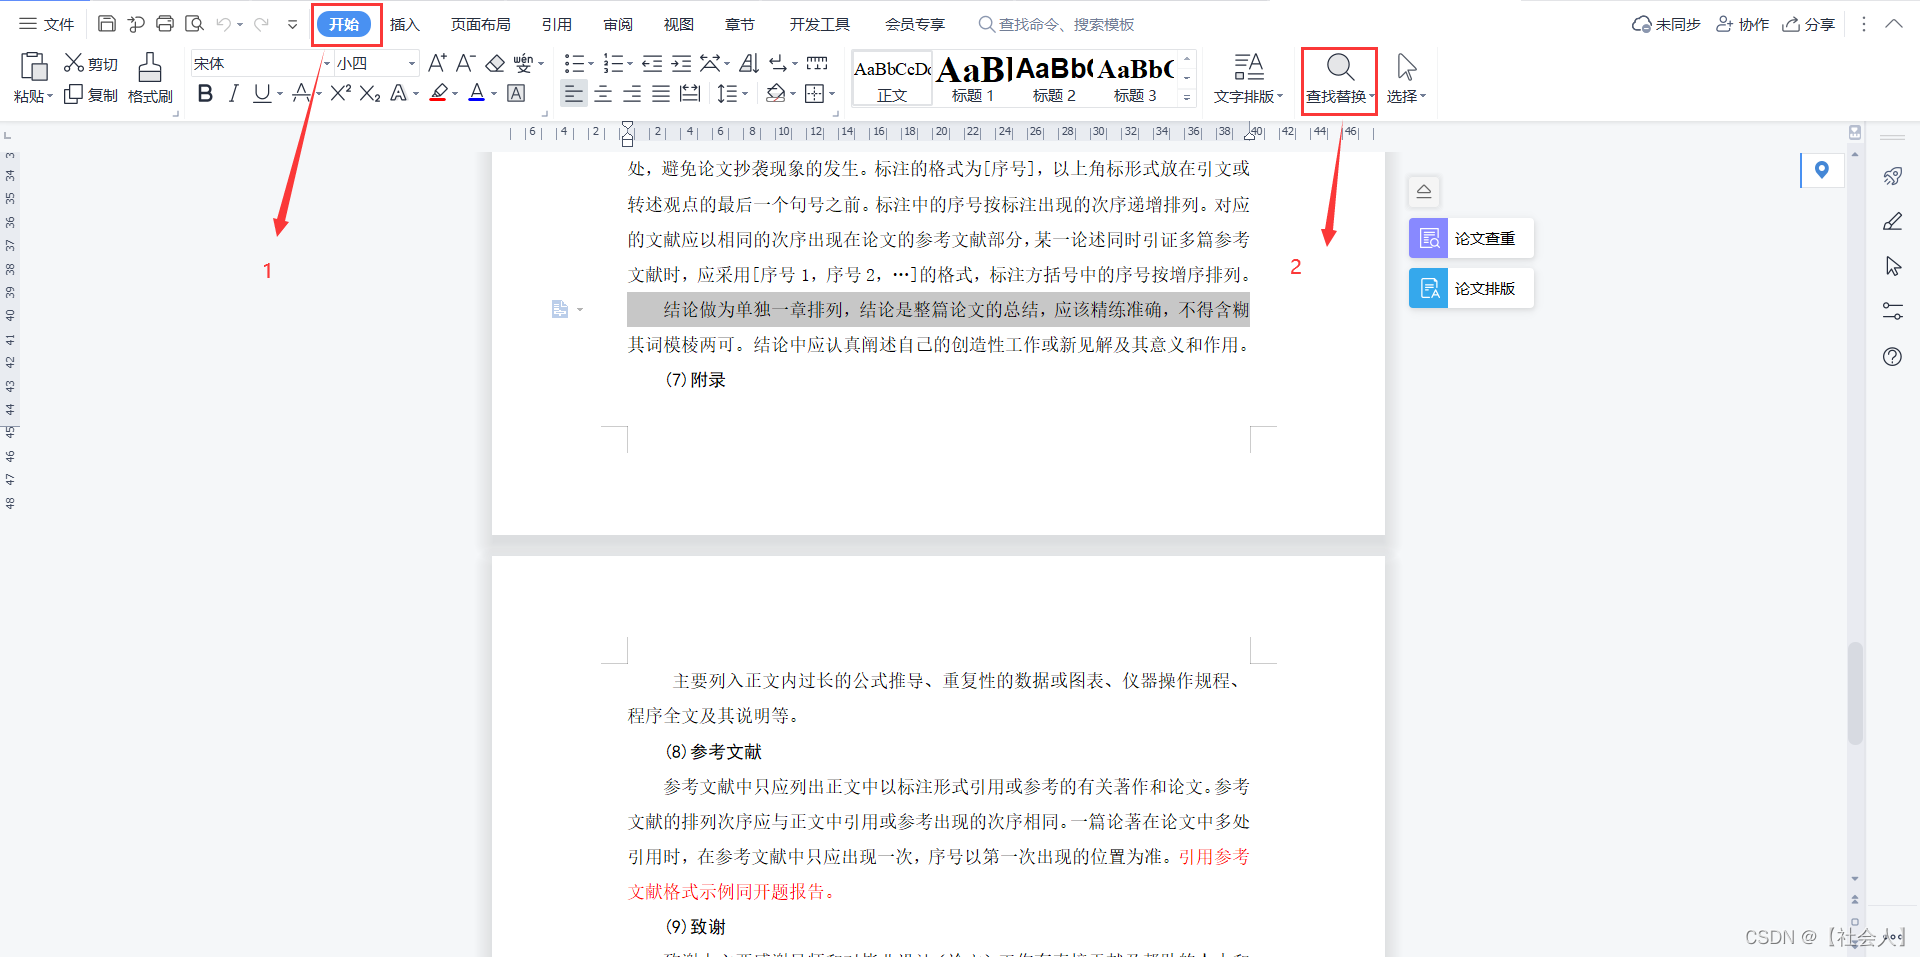Screen dimensions: 1920x957
Task: Switch to the Page Layout (页面布局) tab
Action: pos(480,24)
